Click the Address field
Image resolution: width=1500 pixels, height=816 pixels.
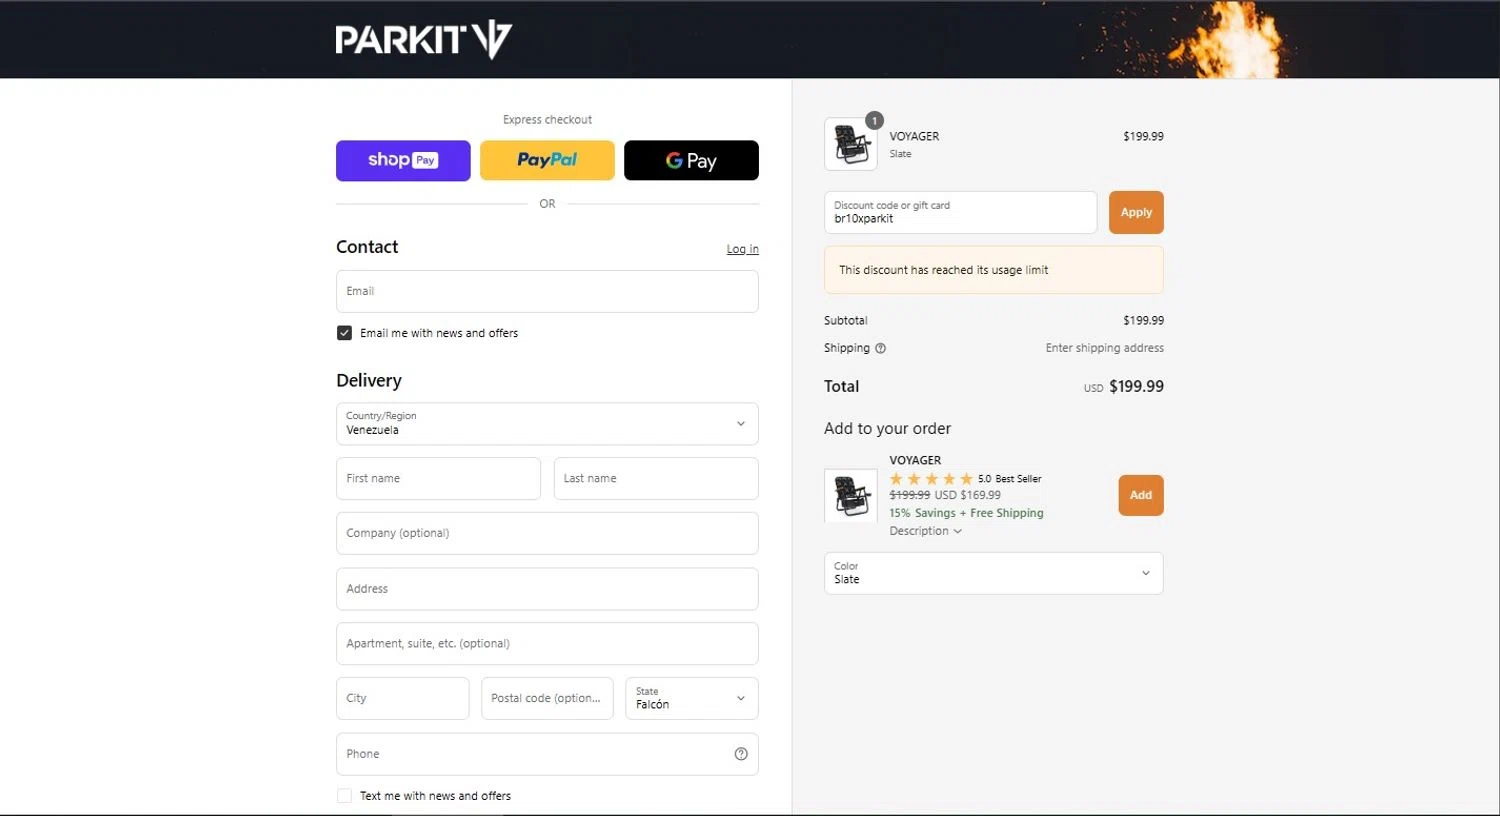pyautogui.click(x=547, y=589)
